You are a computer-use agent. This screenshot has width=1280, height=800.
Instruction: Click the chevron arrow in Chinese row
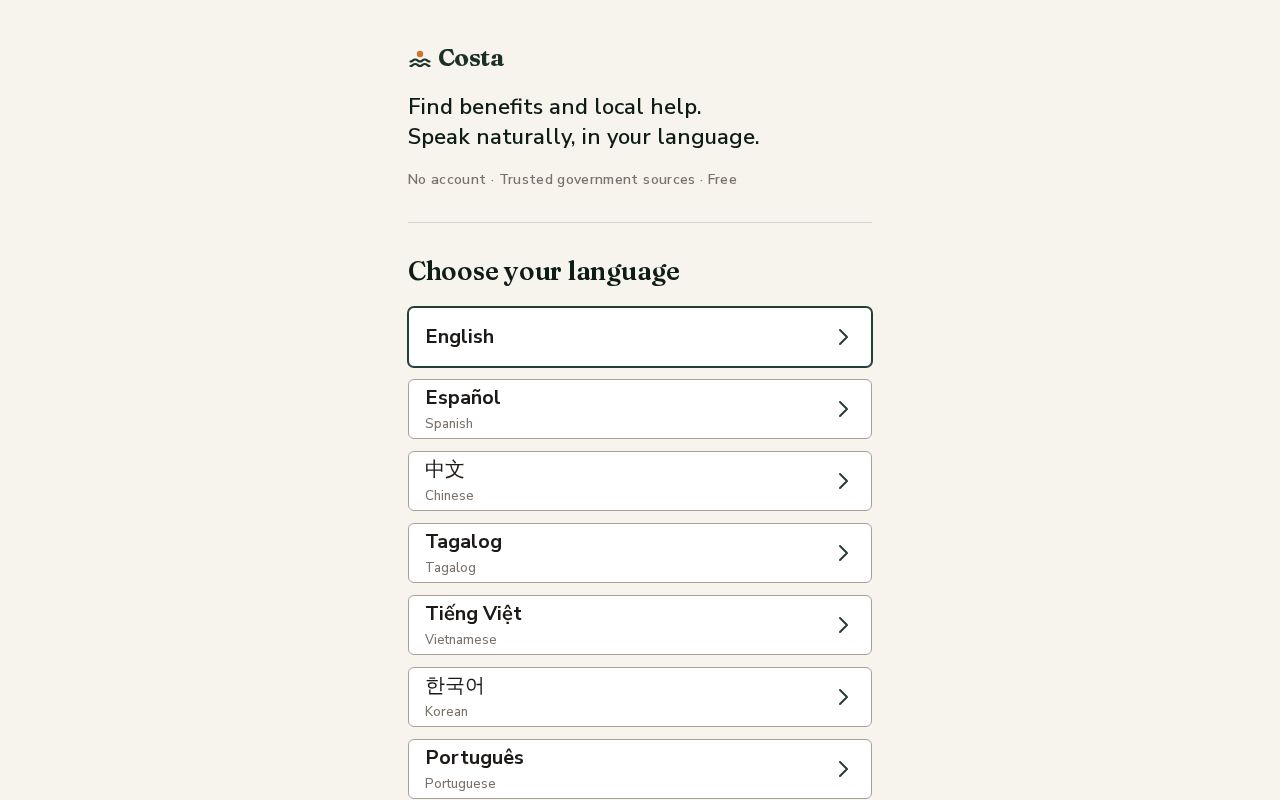point(843,481)
